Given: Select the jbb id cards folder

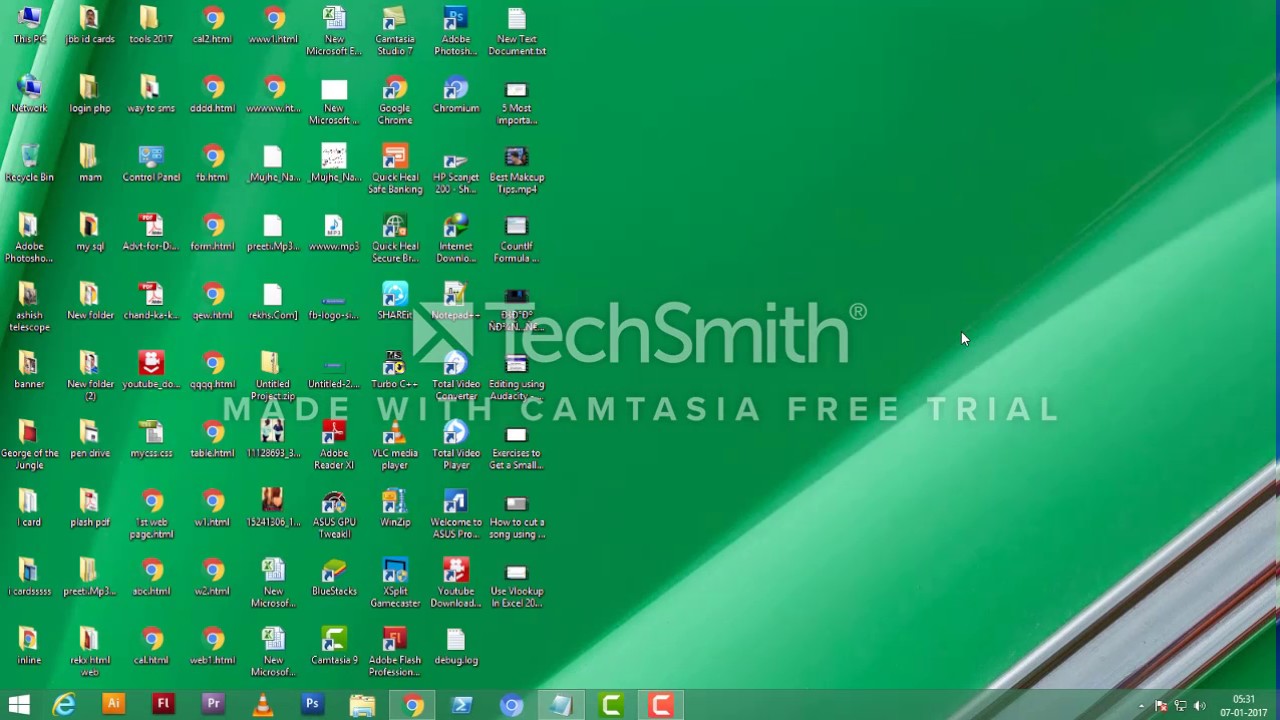Looking at the screenshot, I should [90, 26].
